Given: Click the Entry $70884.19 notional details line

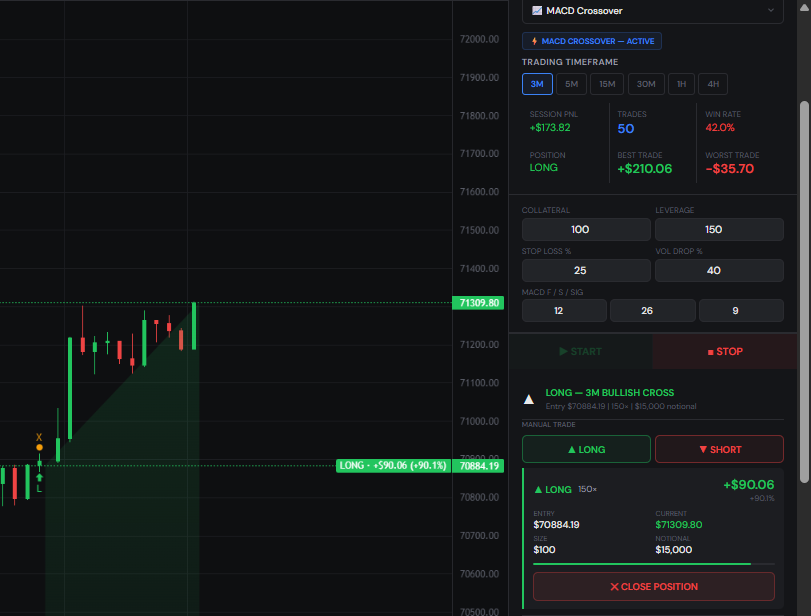Looking at the screenshot, I should pos(621,407).
